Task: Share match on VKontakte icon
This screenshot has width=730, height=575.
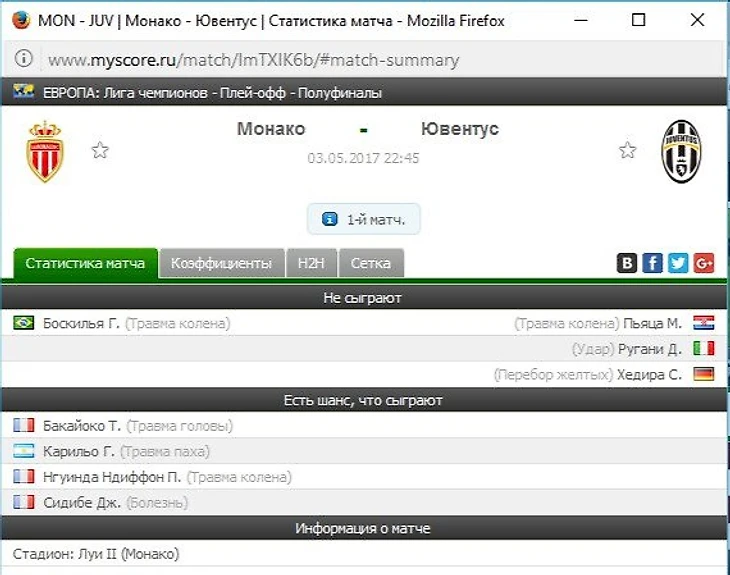Action: pyautogui.click(x=627, y=263)
